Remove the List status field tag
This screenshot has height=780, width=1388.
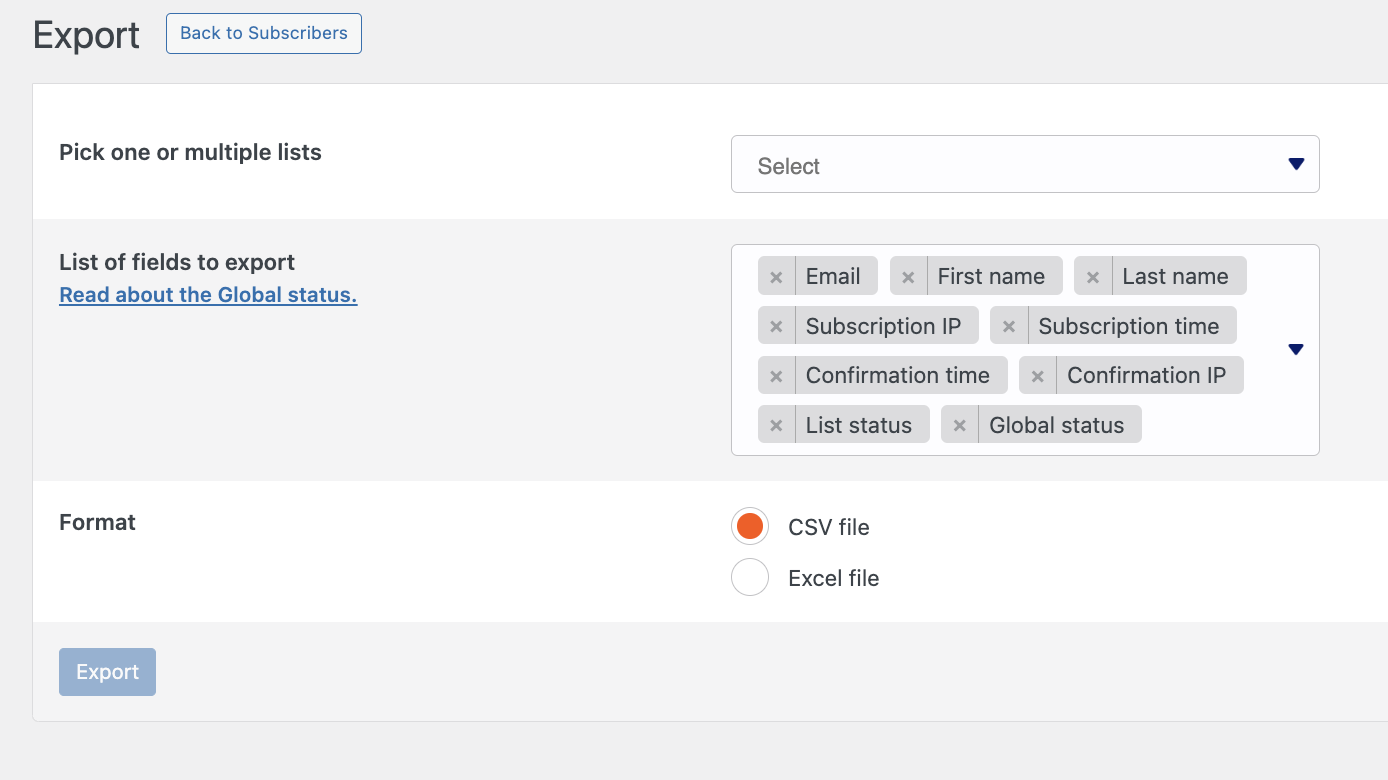click(x=776, y=425)
